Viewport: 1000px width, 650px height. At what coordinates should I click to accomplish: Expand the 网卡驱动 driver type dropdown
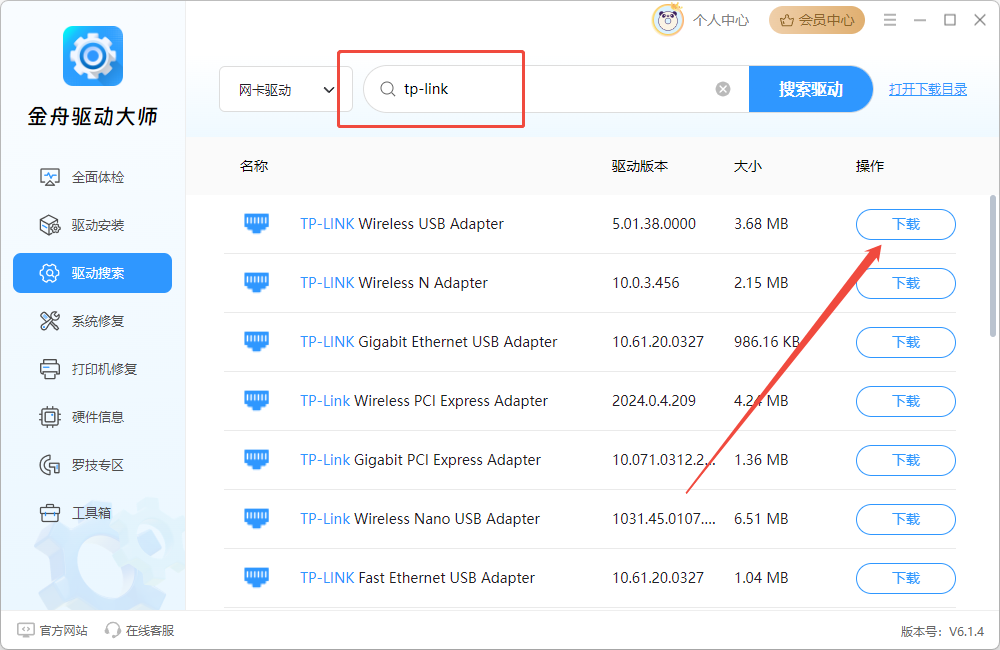[286, 89]
